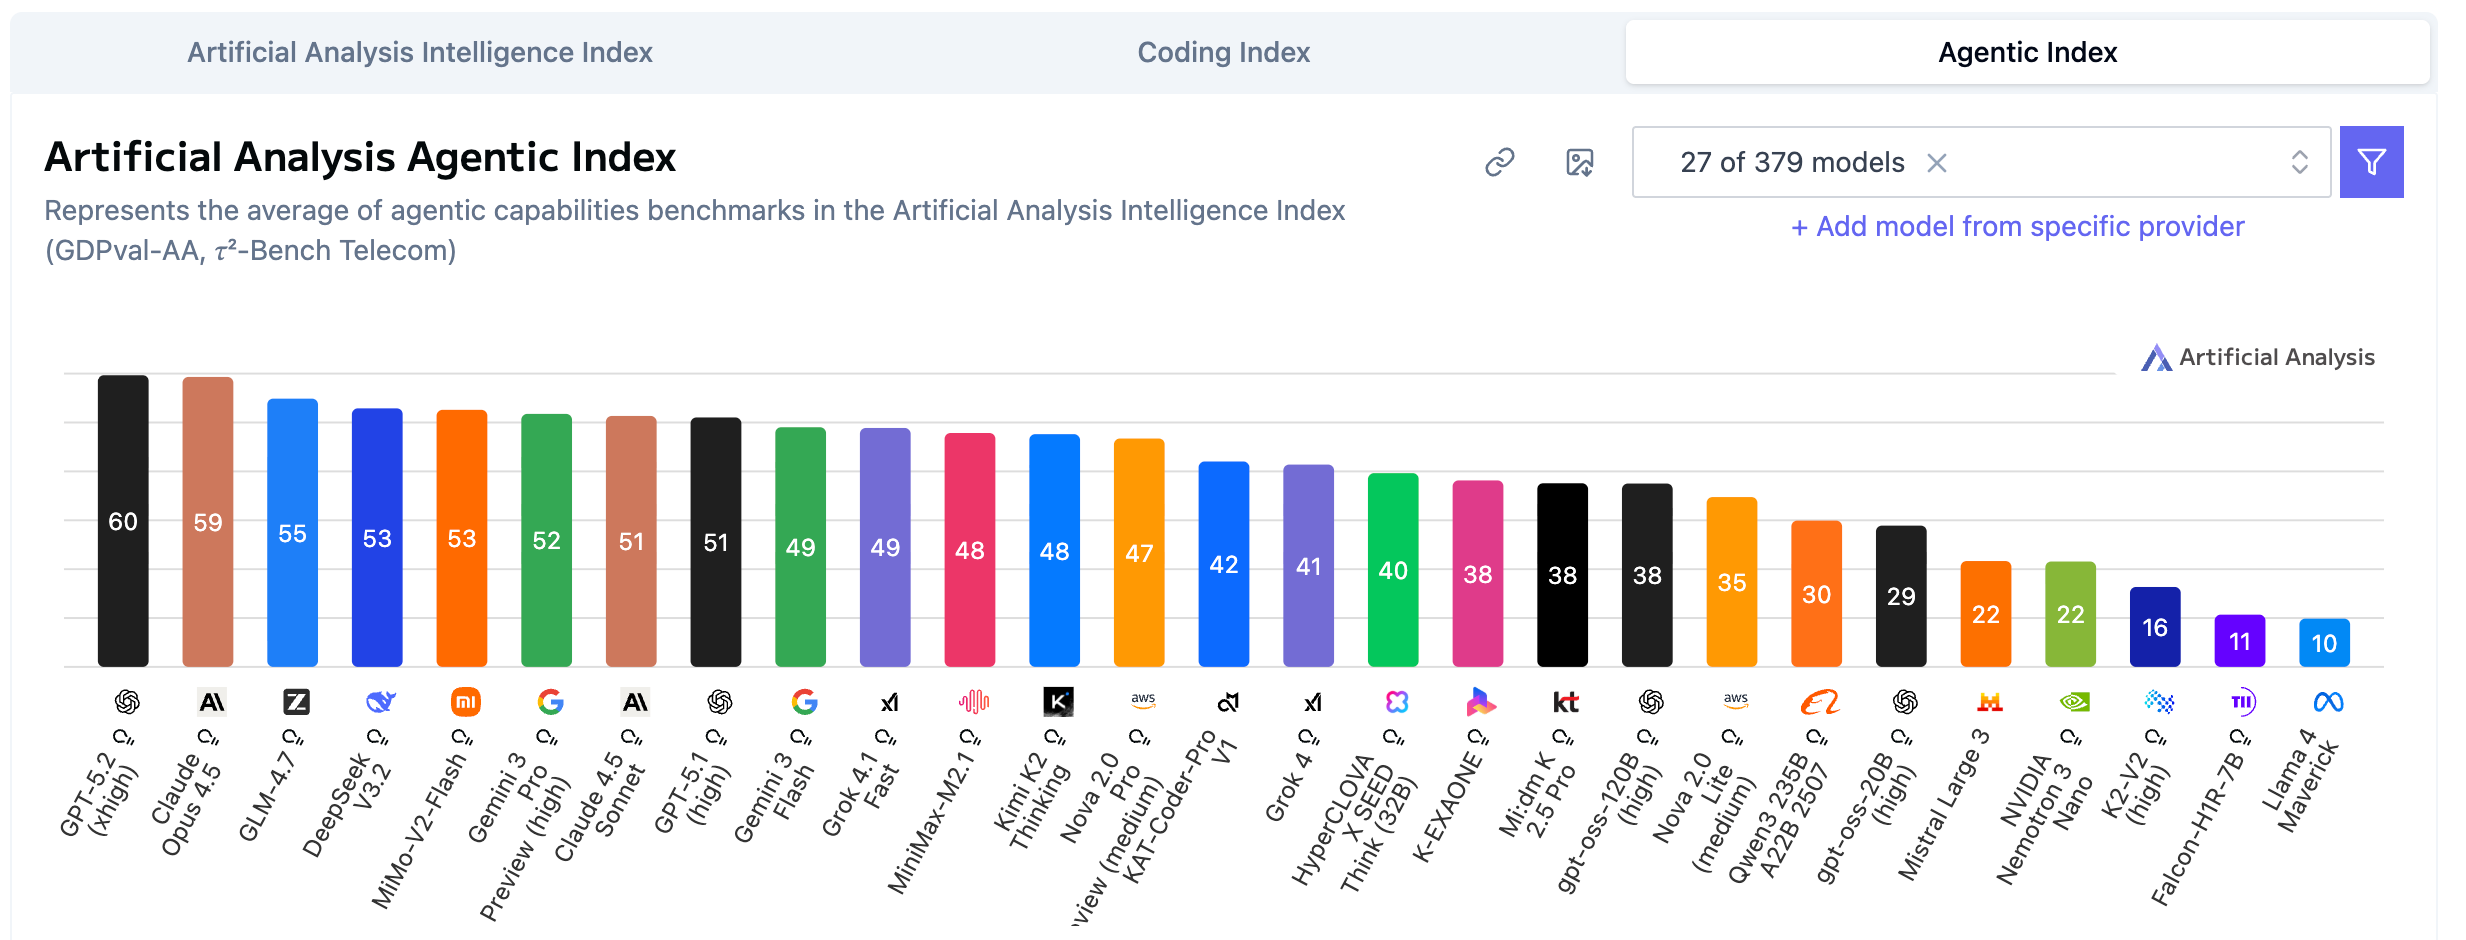Click the Meta logo under Llama 4 Maverick

click(2328, 702)
